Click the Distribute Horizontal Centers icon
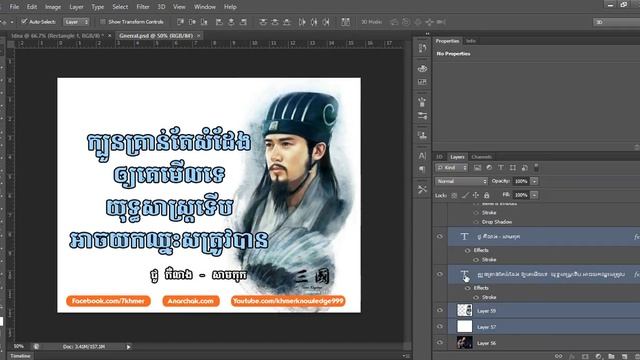 pyautogui.click(x=314, y=22)
